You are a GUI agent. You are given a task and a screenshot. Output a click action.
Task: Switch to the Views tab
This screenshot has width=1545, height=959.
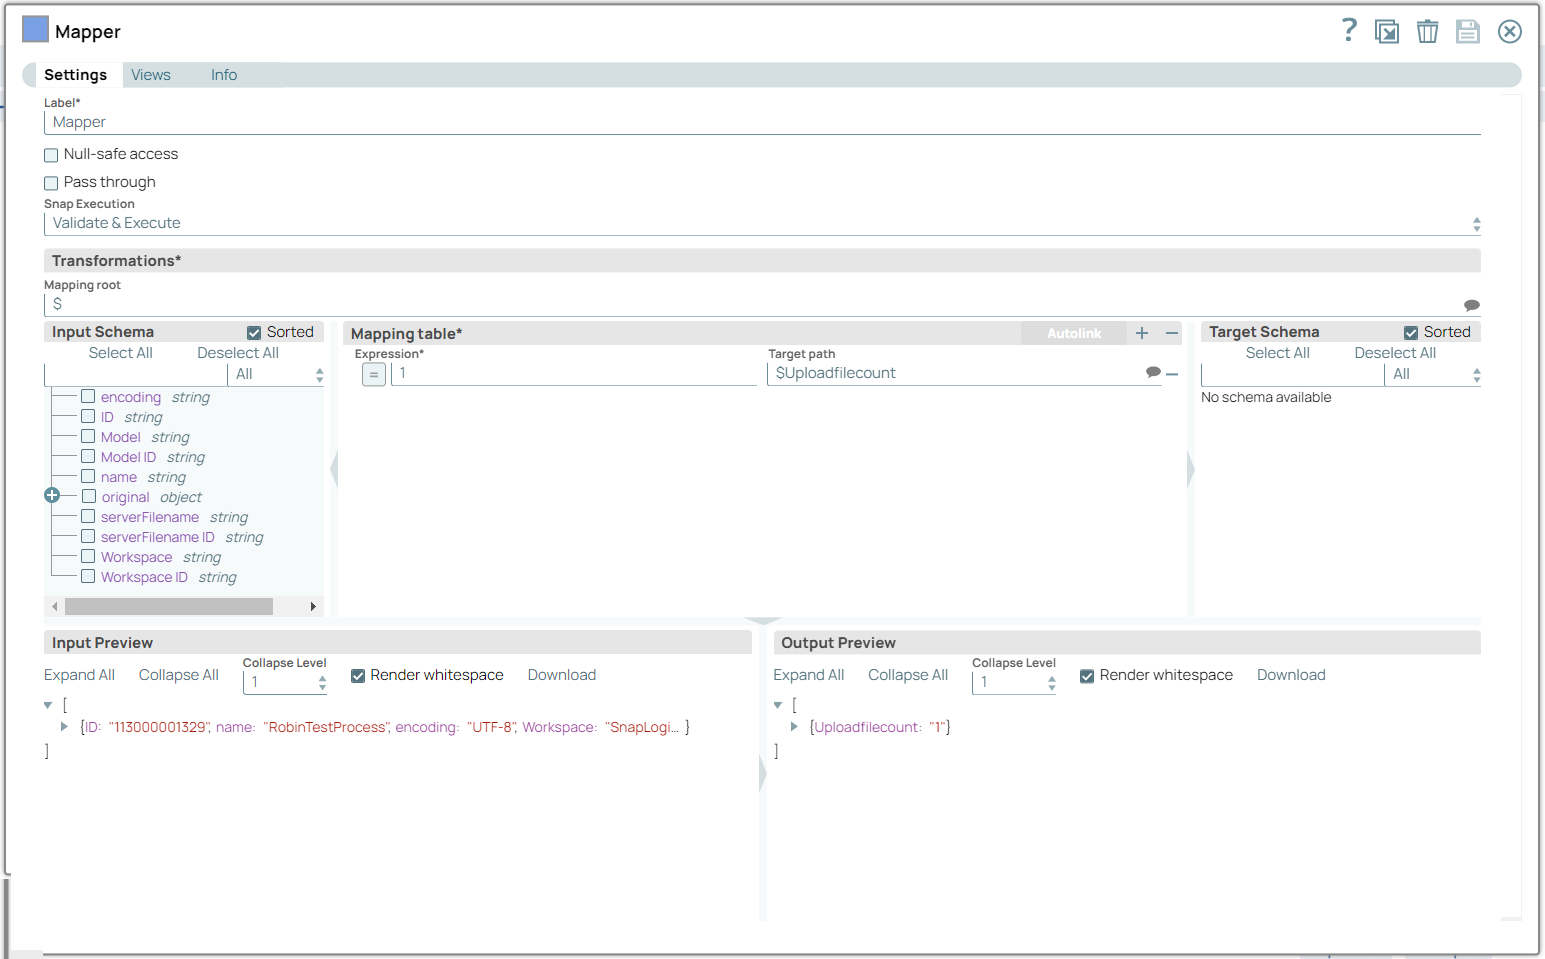click(x=150, y=74)
